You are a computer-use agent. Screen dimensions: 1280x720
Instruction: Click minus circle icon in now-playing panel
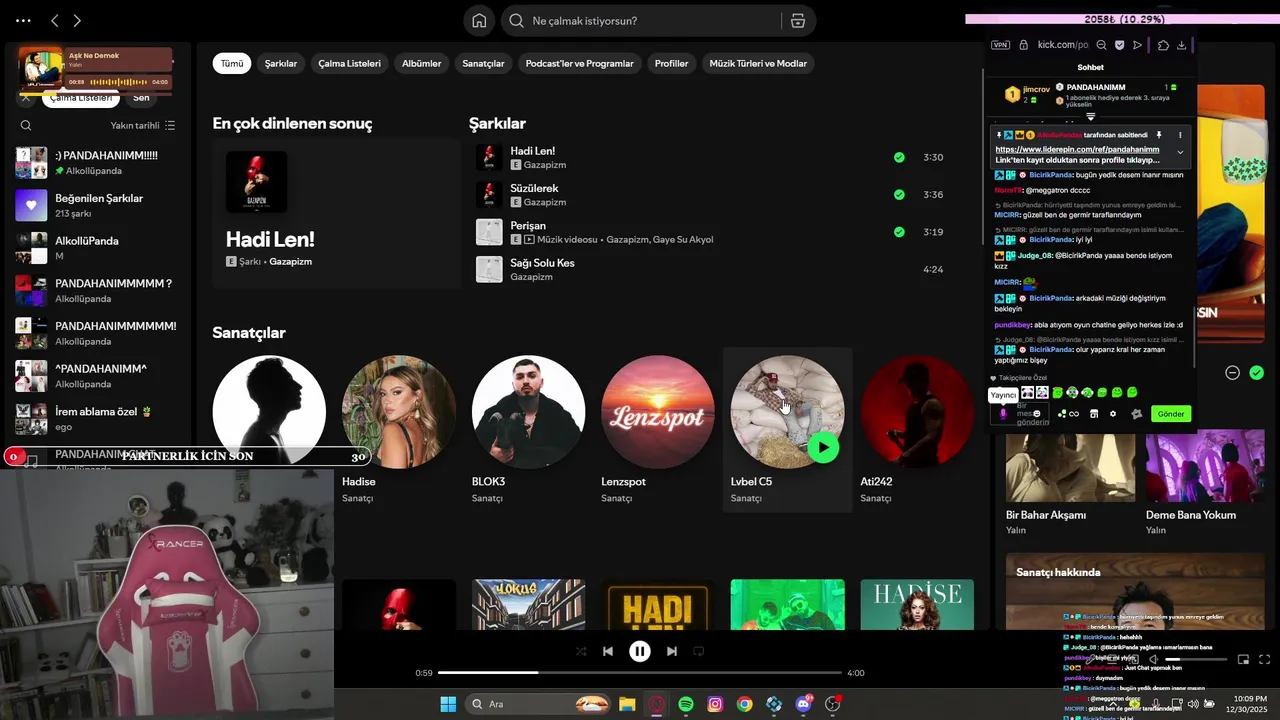pos(1233,373)
